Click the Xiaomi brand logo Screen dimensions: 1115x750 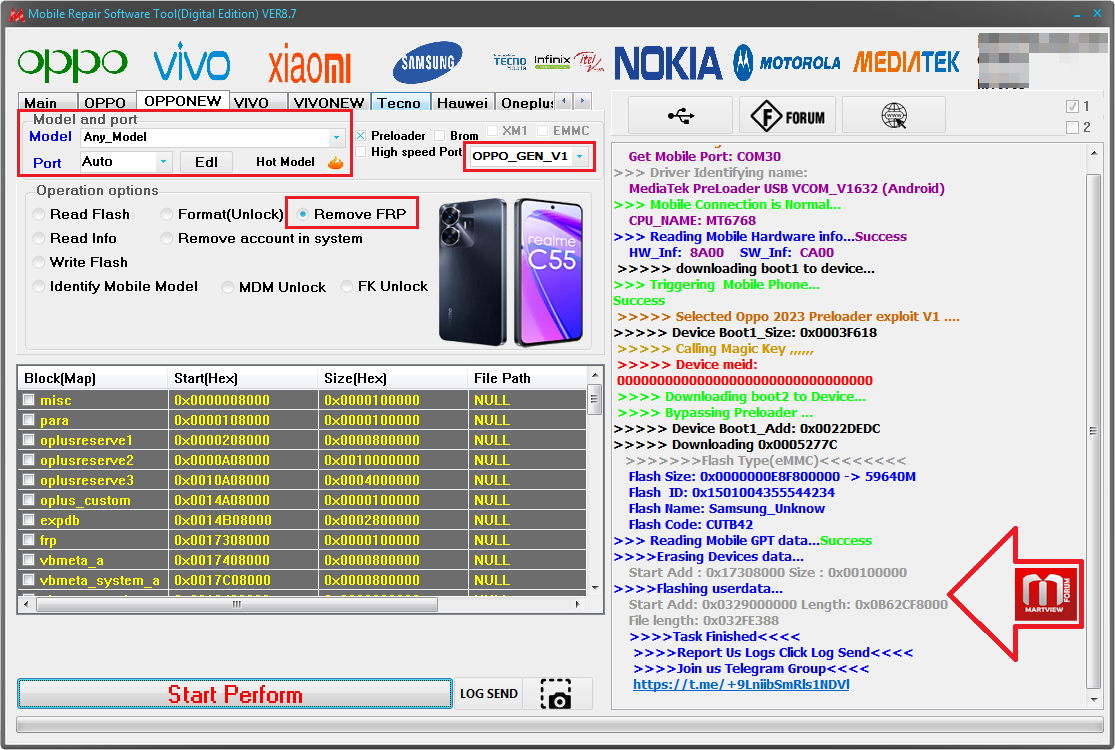click(310, 65)
